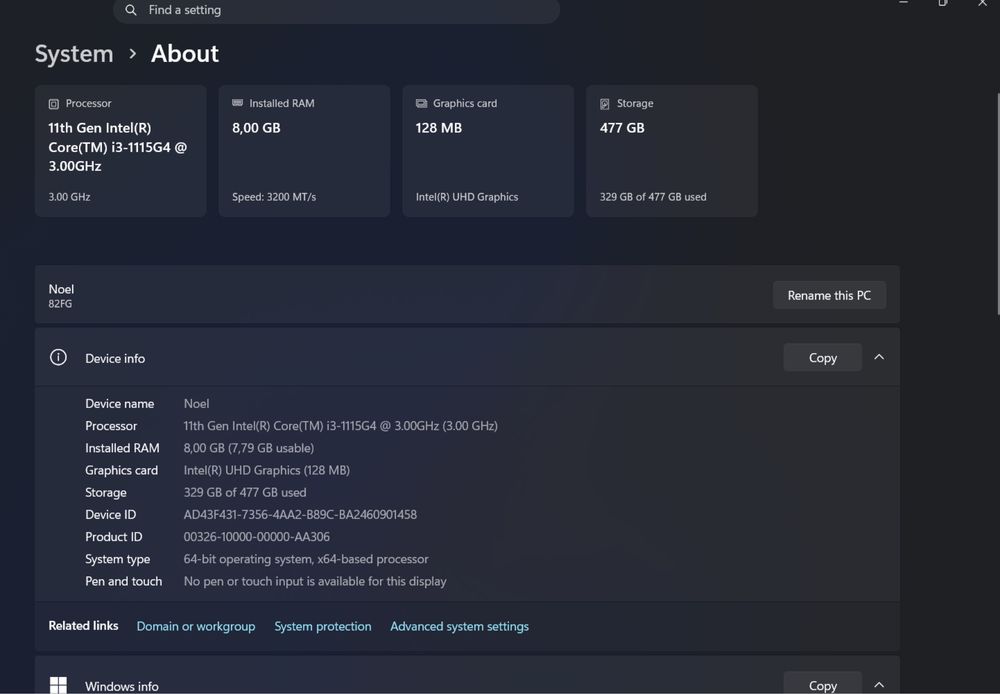The height and width of the screenshot is (694, 1000).
Task: Click '8,00 GB (7,79 GB usable)' value
Action: tap(249, 448)
